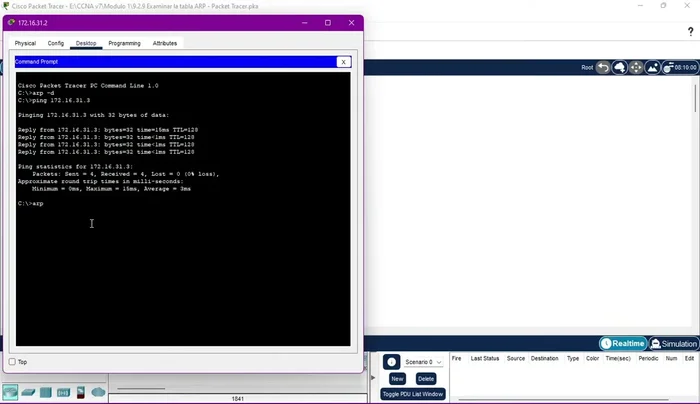Enable the Top checkbox

(12, 362)
